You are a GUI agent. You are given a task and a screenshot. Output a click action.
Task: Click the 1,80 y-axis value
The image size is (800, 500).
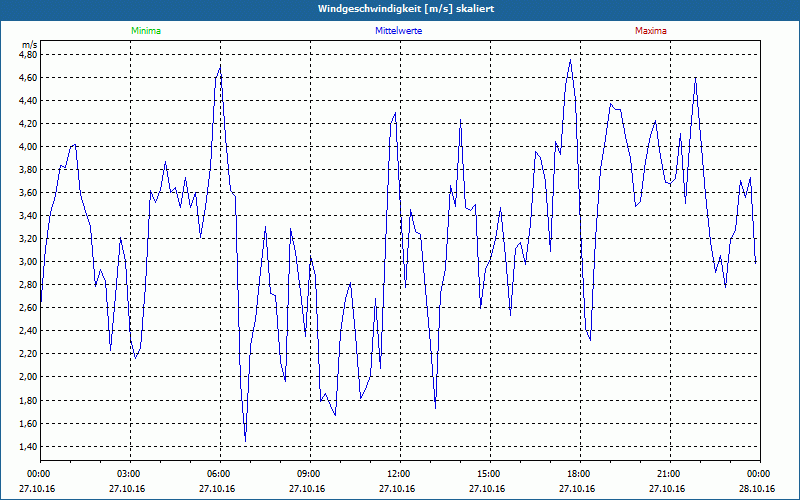[x=29, y=400]
